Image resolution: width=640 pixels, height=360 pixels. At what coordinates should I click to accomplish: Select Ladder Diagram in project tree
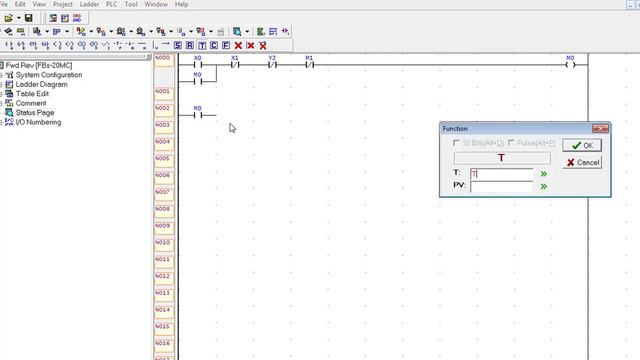(41, 84)
